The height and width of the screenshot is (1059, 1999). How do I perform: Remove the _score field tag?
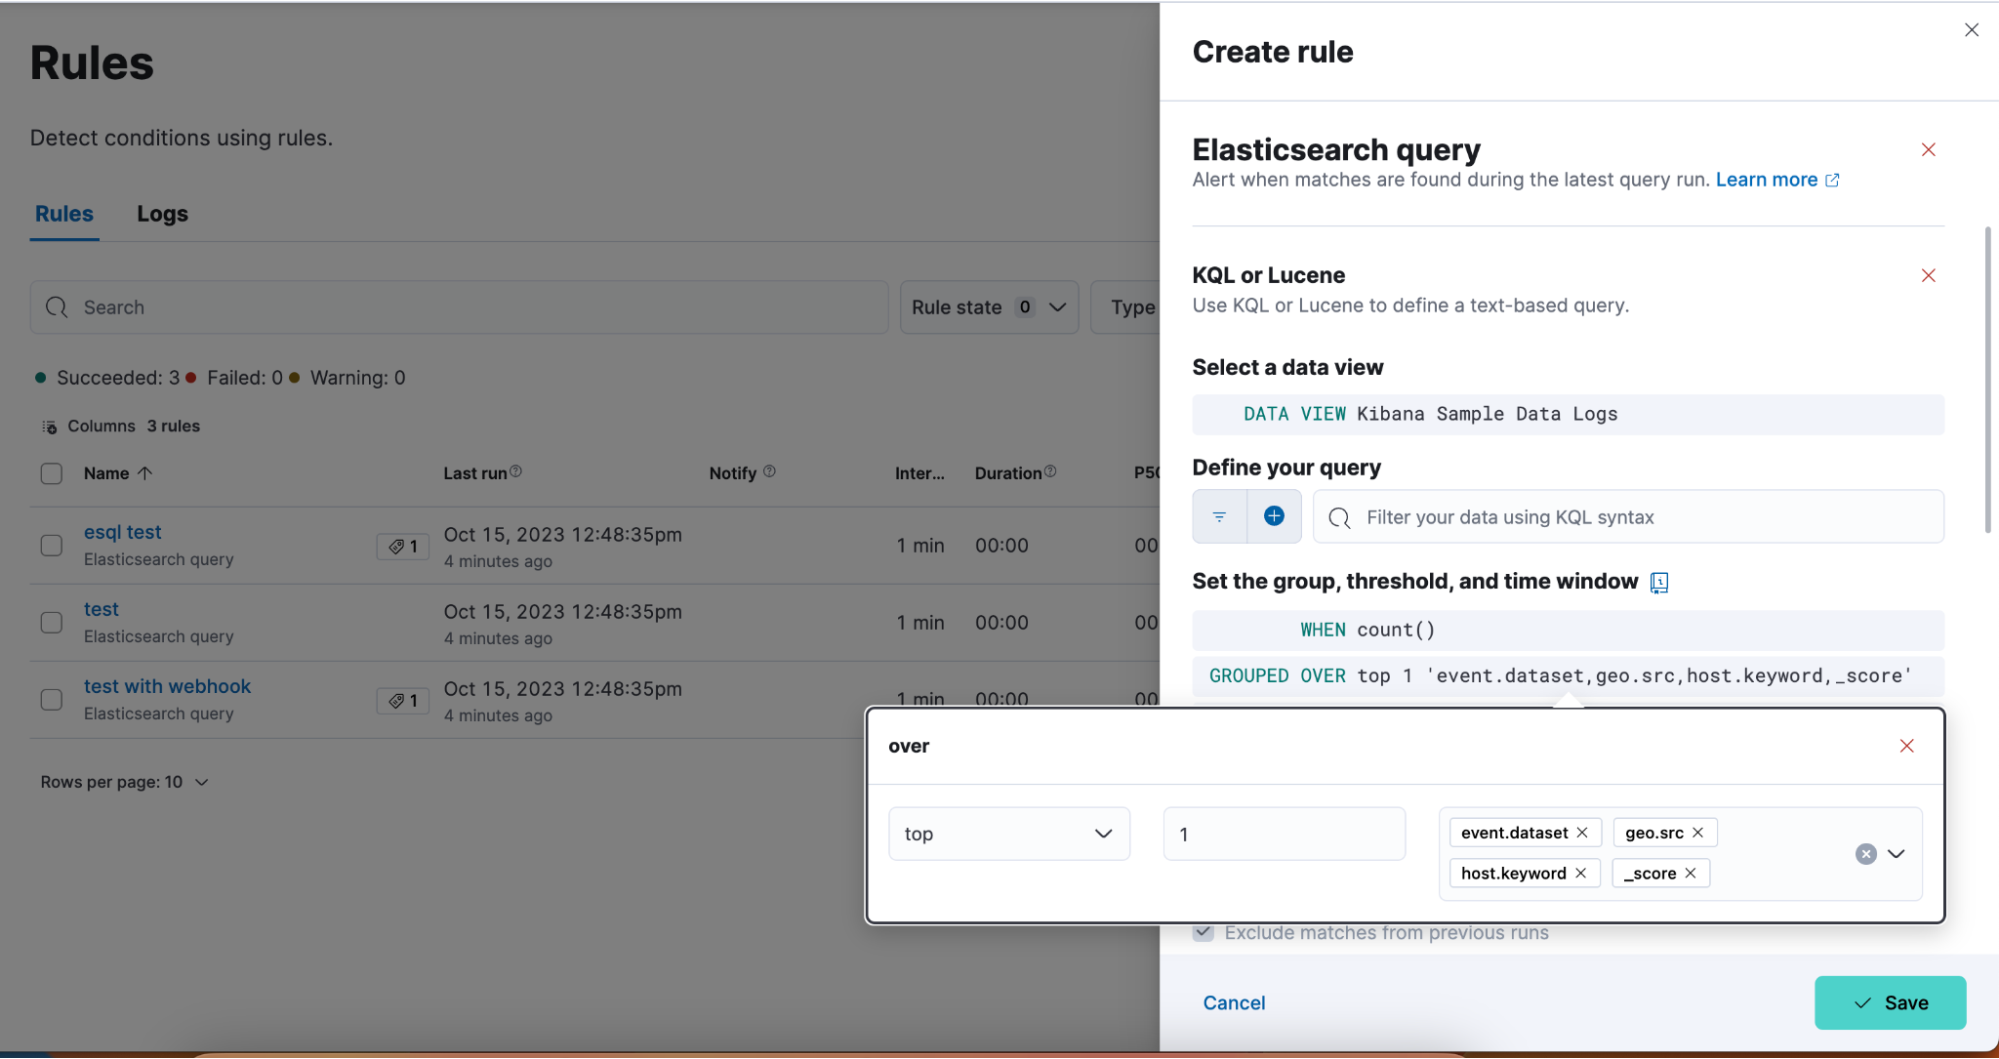coord(1690,873)
